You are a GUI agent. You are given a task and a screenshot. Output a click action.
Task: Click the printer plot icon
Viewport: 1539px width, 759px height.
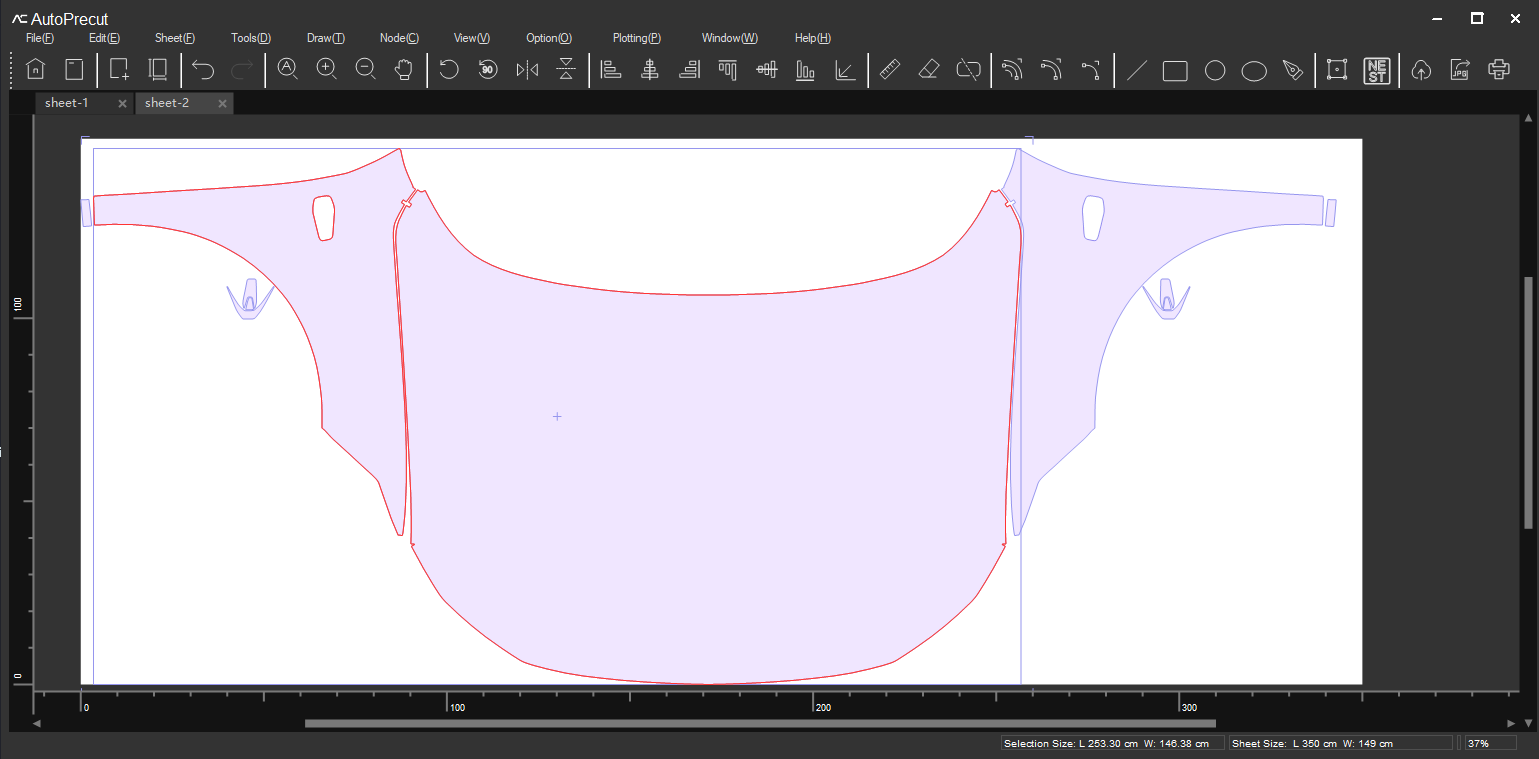tap(1499, 69)
